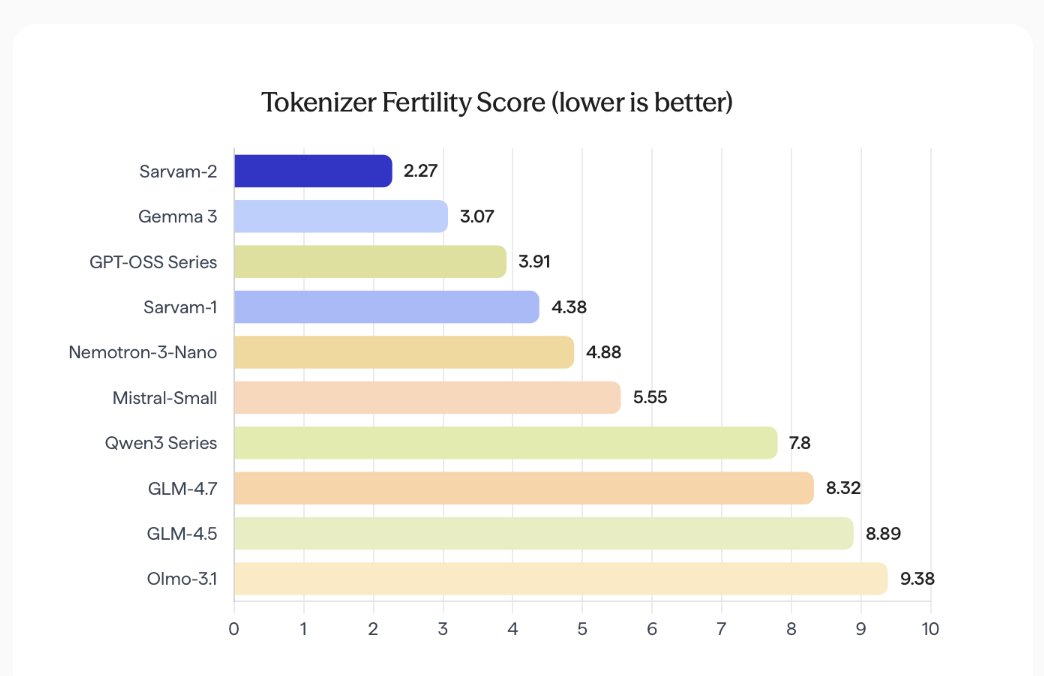
Task: Click the GLM-4.7 orange bar
Action: (523, 488)
